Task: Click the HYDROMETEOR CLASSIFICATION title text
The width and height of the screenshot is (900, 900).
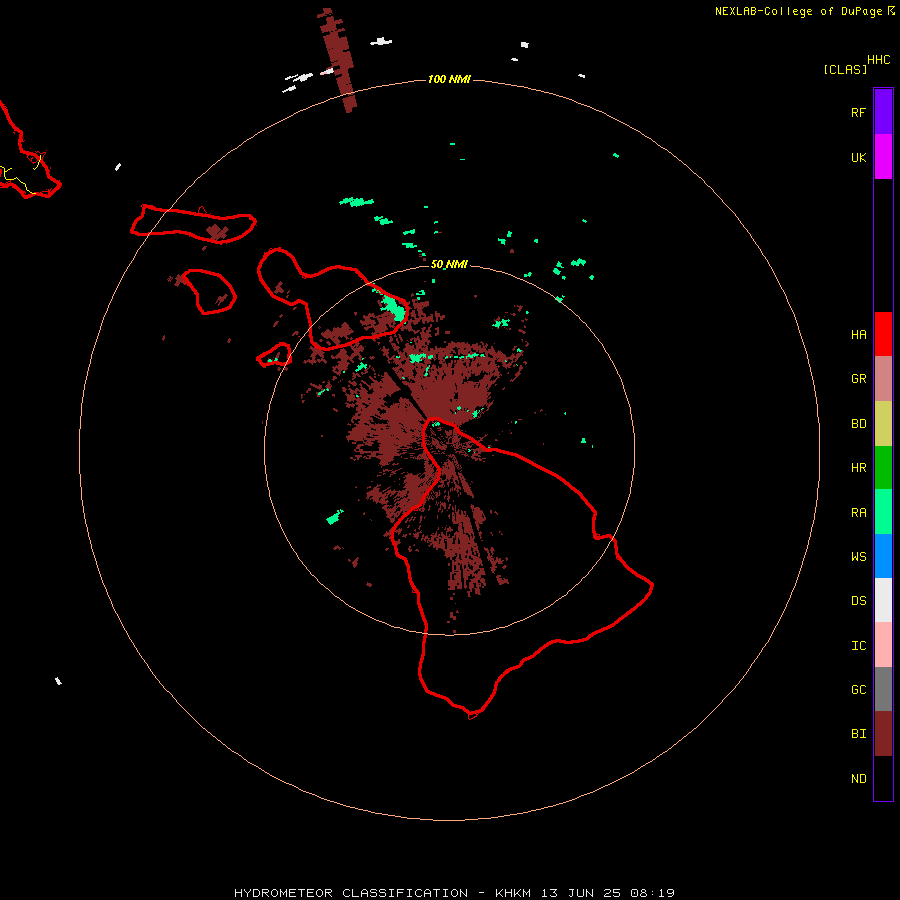Action: coord(351,893)
